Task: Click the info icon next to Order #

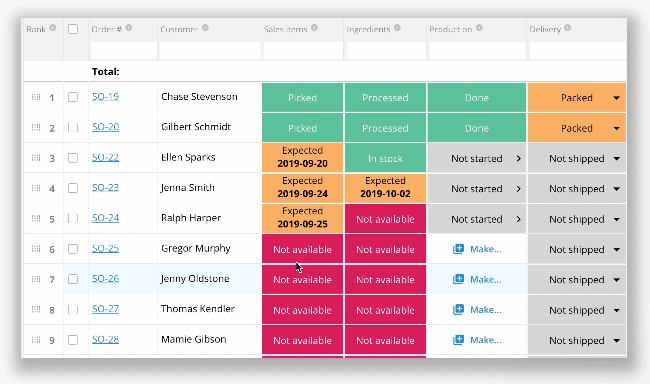Action: click(x=129, y=28)
